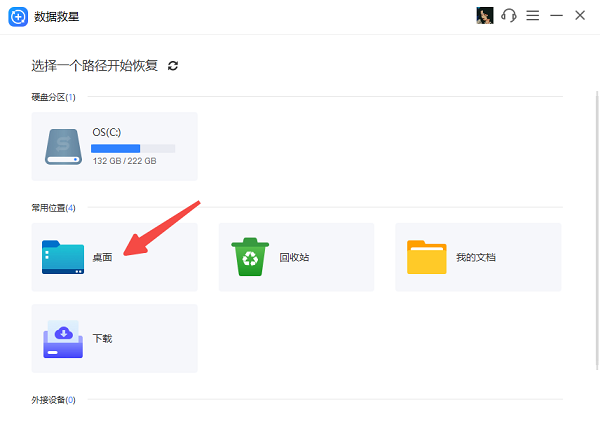Click the 外接设备(0) section header
Screen dimensions: 600x424
pyautogui.click(x=53, y=400)
